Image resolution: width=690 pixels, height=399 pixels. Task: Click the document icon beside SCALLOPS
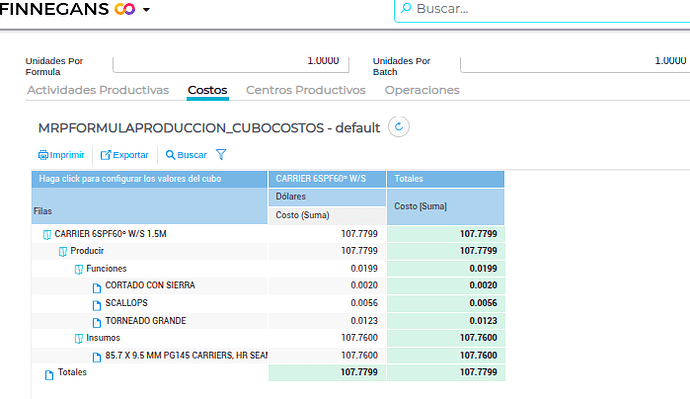point(97,305)
